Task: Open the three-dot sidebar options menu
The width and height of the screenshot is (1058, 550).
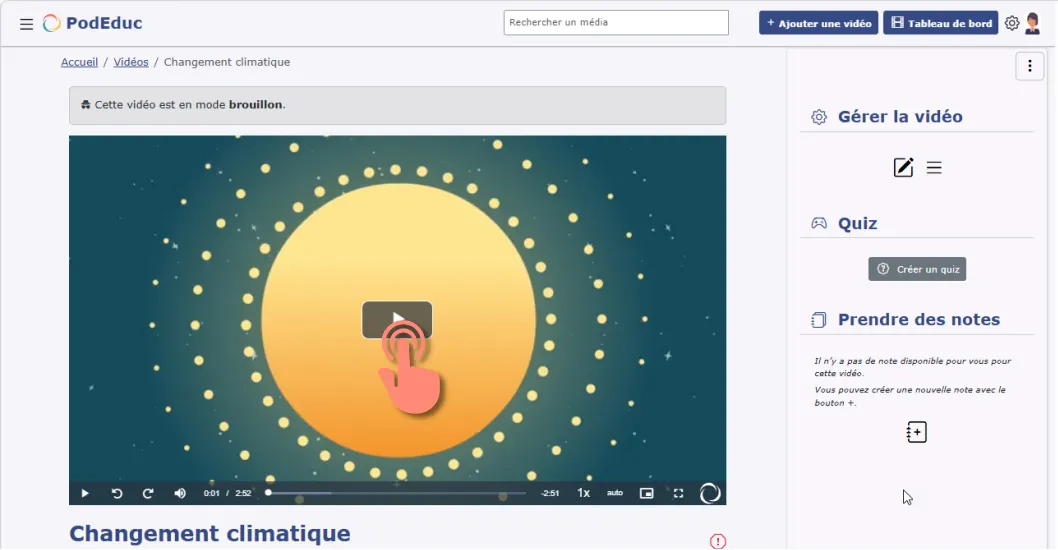Action: click(x=1029, y=66)
